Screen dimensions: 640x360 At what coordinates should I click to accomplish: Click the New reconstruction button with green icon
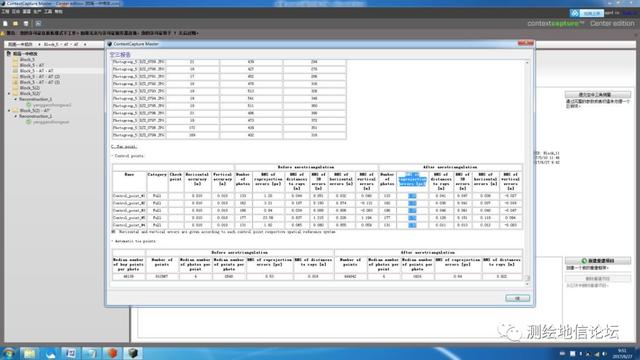(x=598, y=260)
